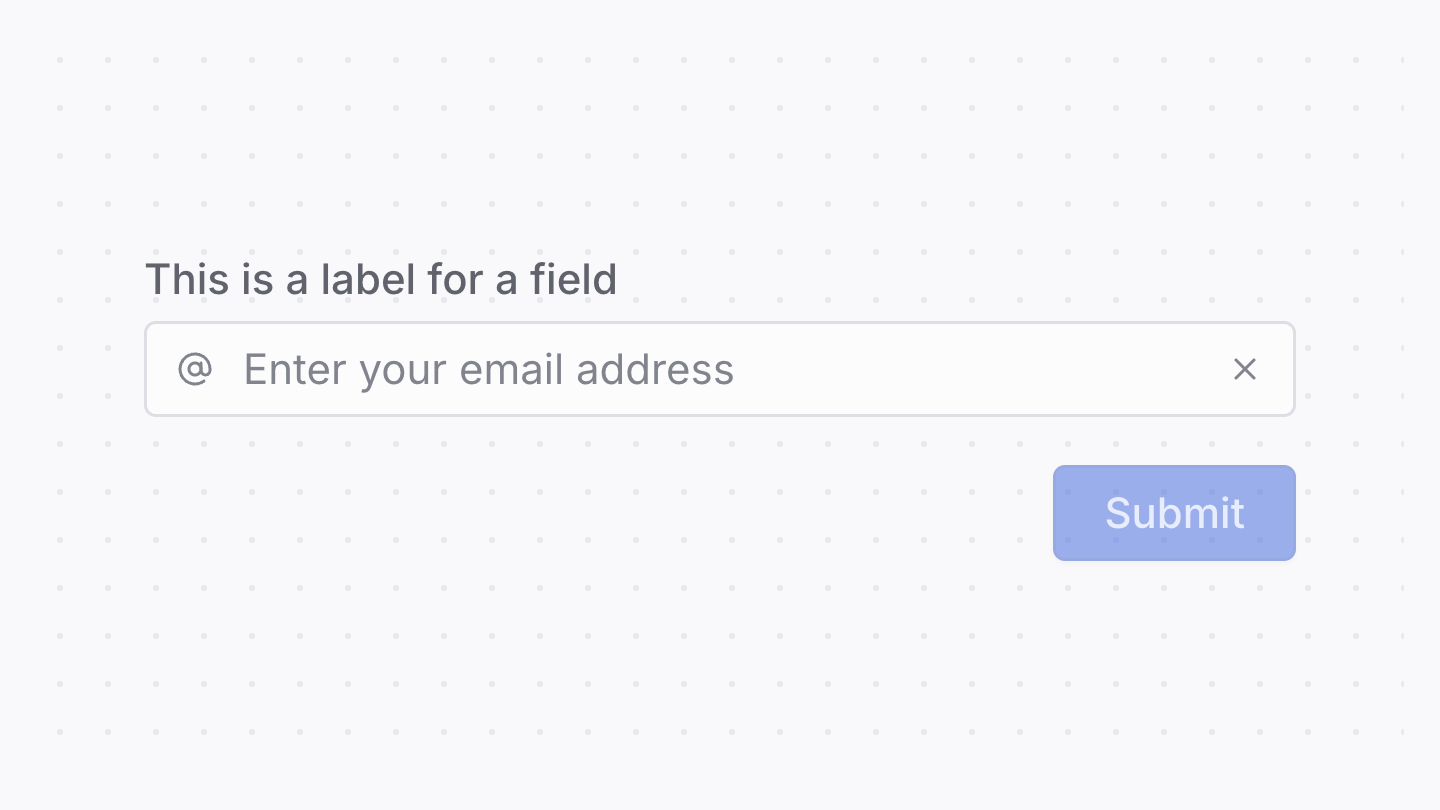
Task: Reset the email input using the cross icon
Action: click(1244, 369)
